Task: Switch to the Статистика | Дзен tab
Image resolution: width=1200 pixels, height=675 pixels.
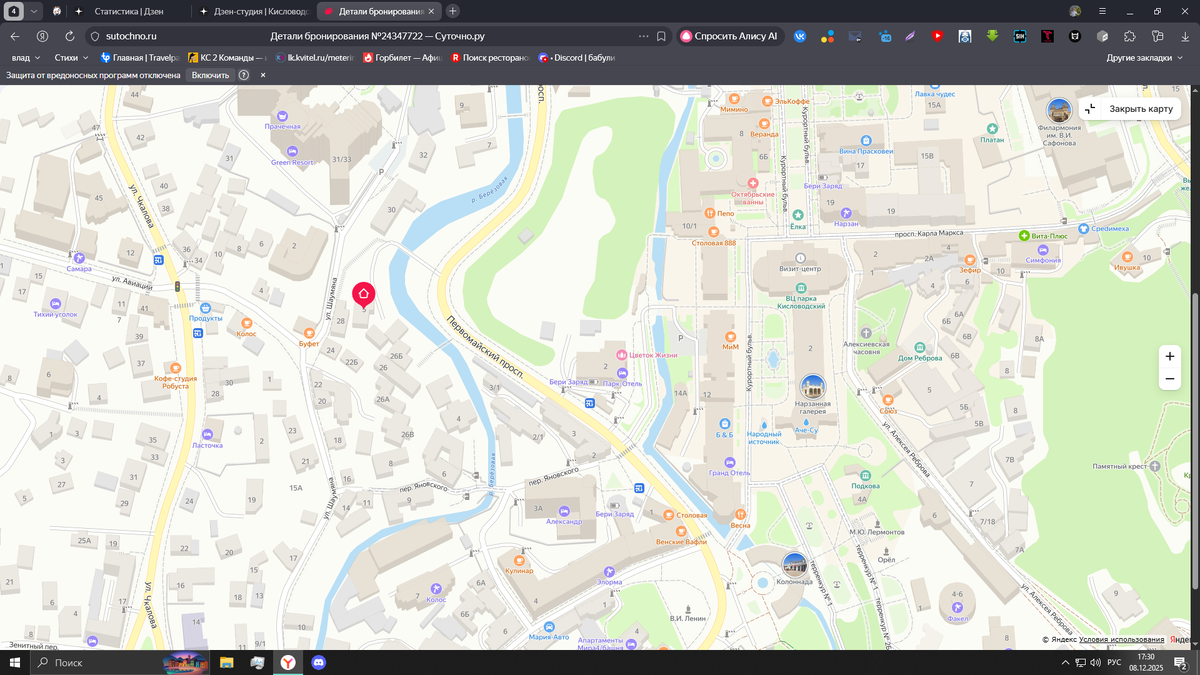Action: (x=130, y=11)
